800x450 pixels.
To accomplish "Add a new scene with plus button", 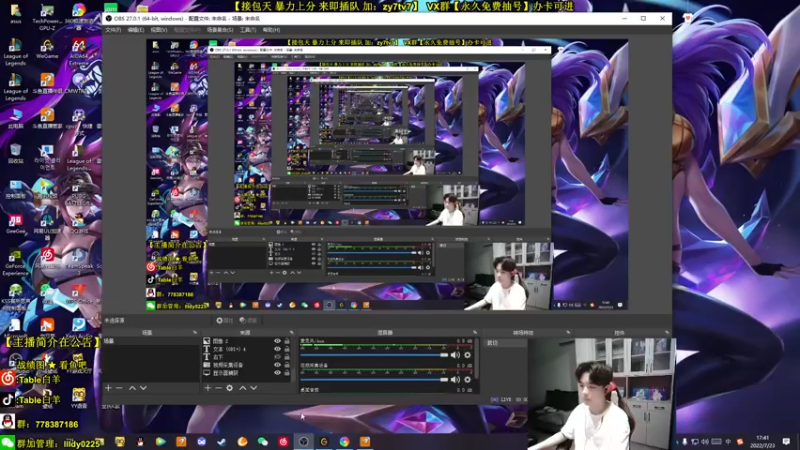I will click(108, 388).
